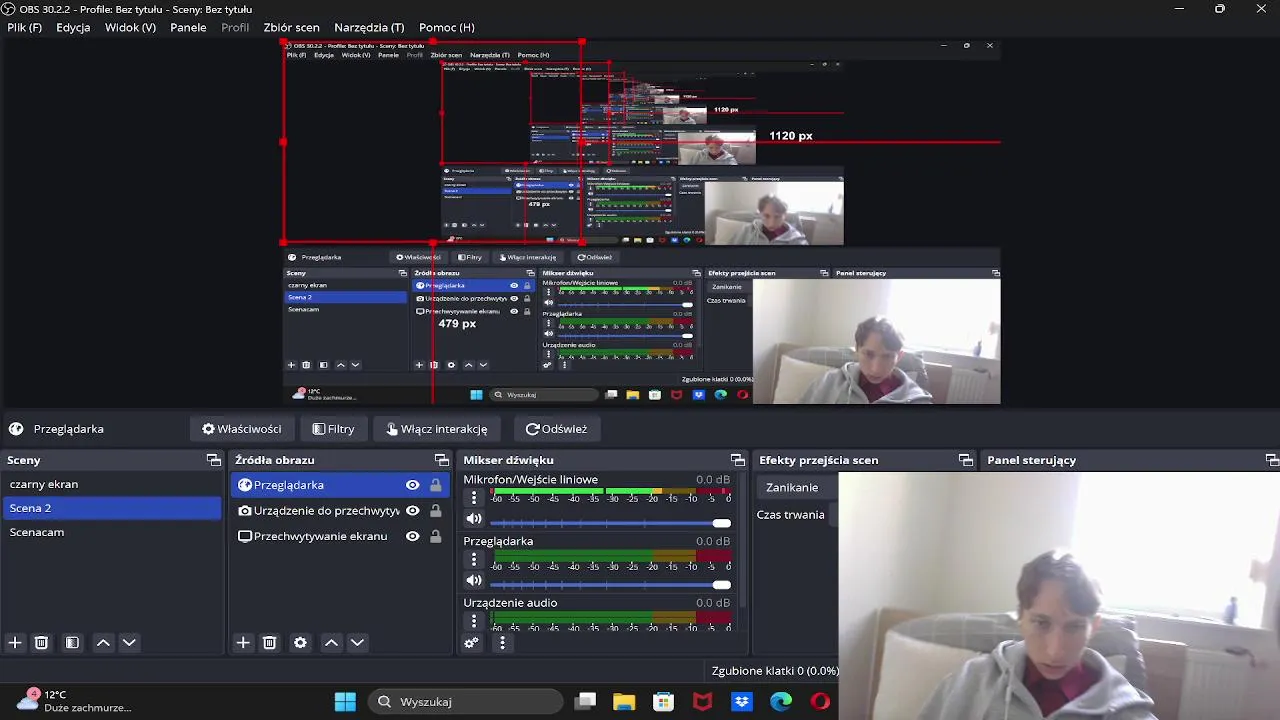This screenshot has width=1280, height=720.
Task: Click the Wyszukaj taskbar search box
Action: [x=465, y=702]
